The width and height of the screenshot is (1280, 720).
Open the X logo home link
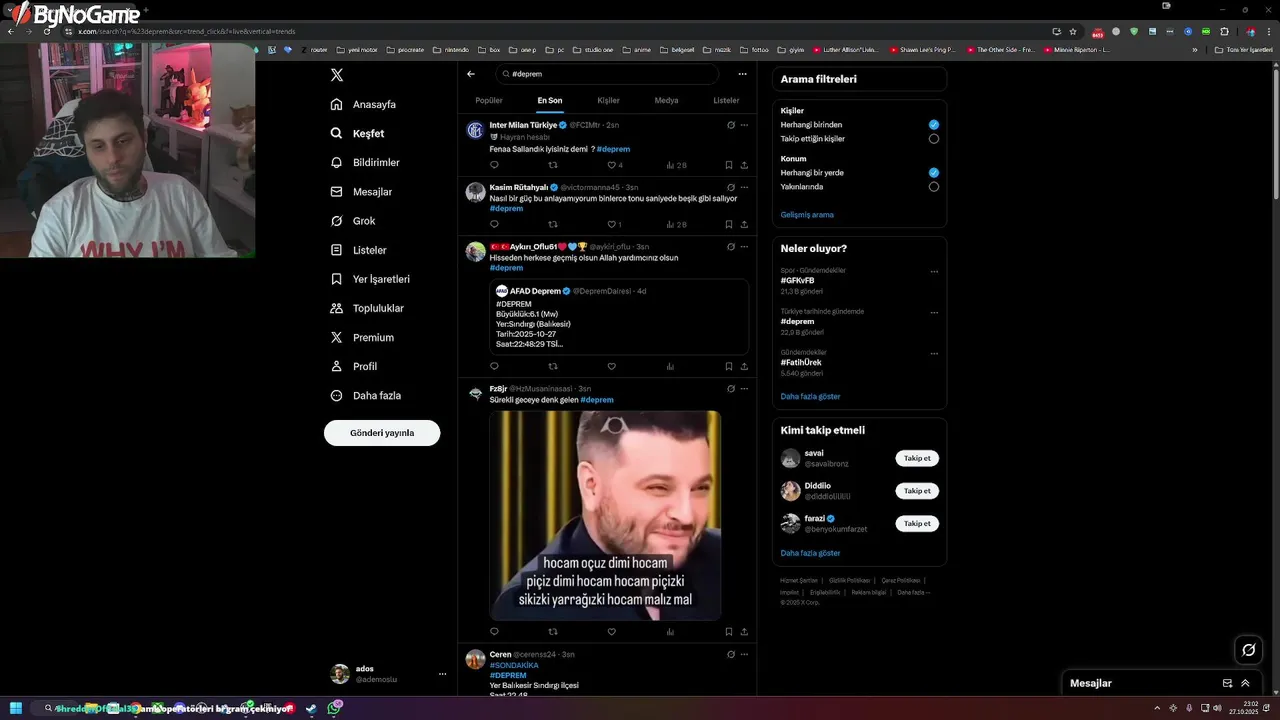pyautogui.click(x=337, y=75)
